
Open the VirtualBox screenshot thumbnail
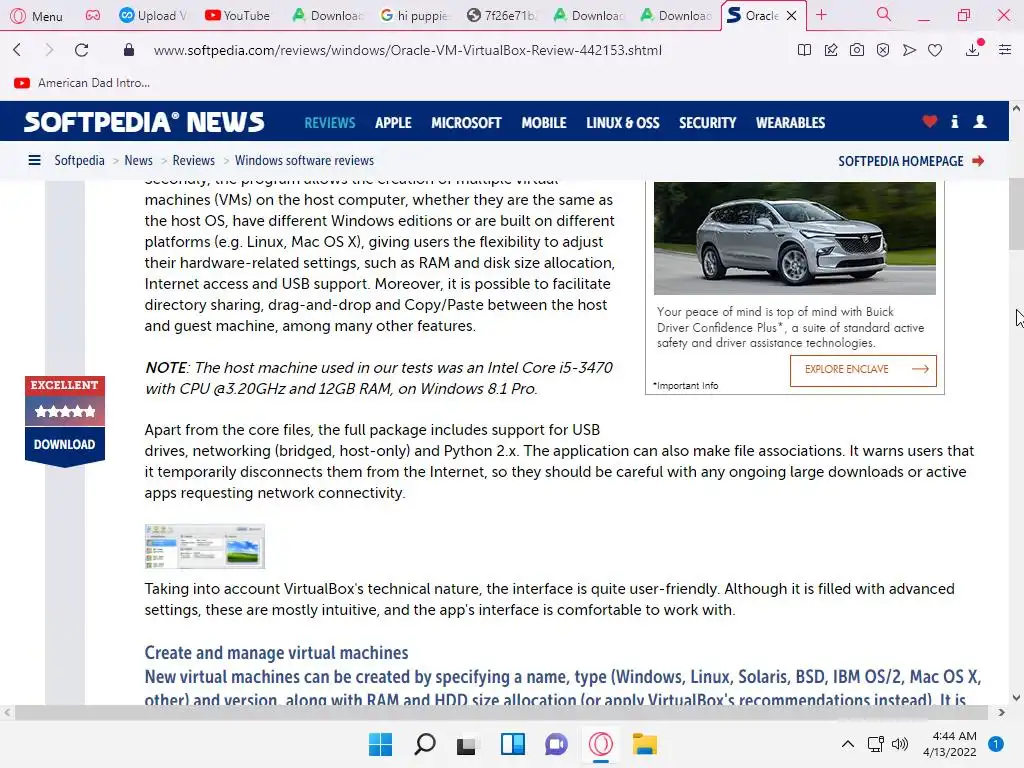[x=204, y=546]
